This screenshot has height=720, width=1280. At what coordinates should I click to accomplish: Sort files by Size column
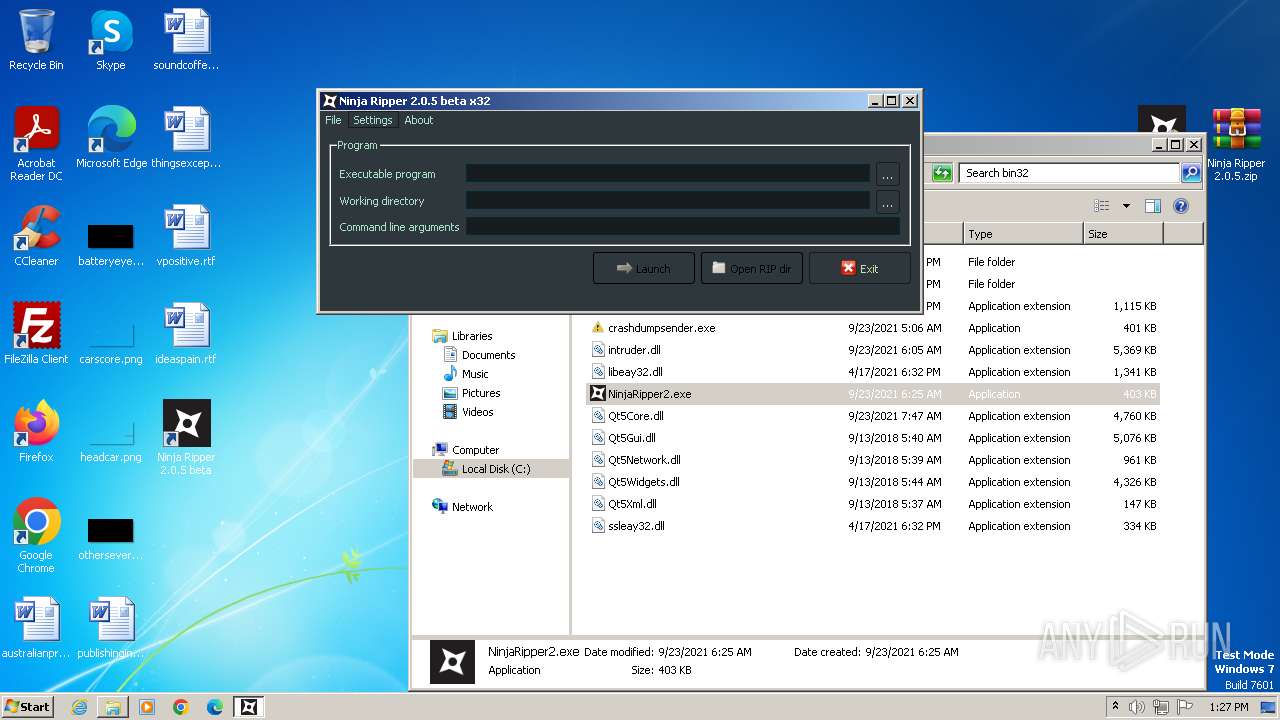pos(1123,234)
